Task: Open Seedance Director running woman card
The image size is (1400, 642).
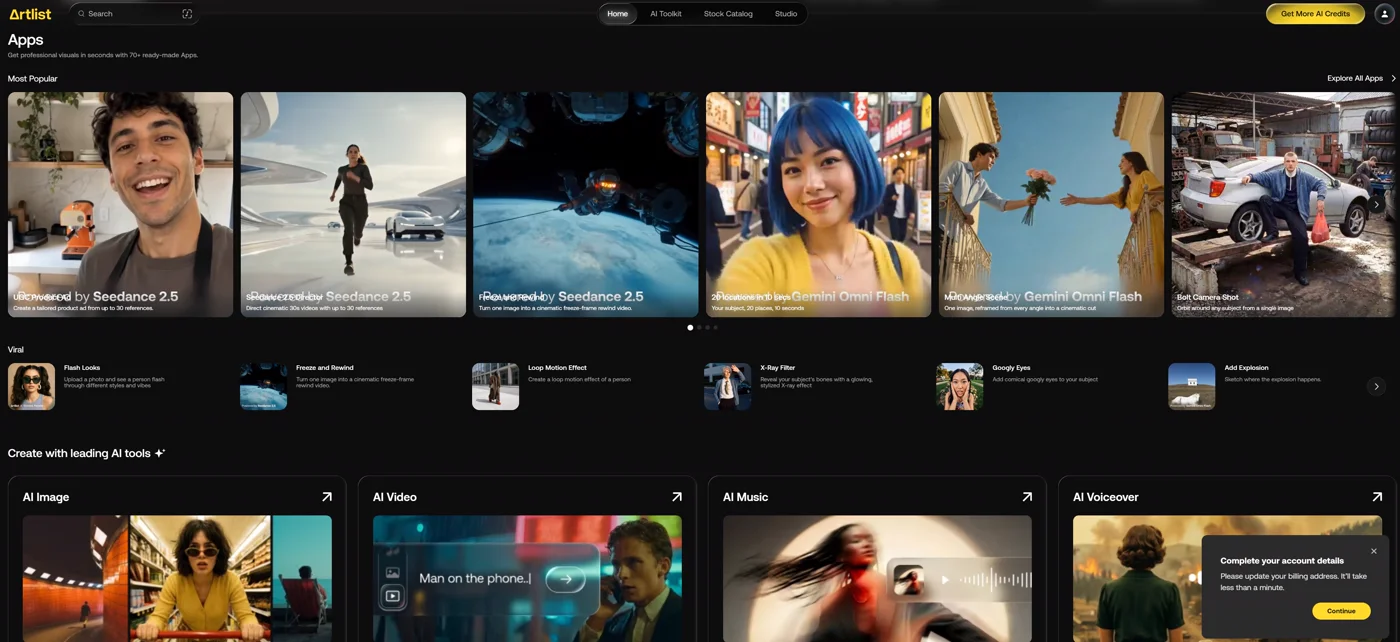Action: tap(353, 204)
